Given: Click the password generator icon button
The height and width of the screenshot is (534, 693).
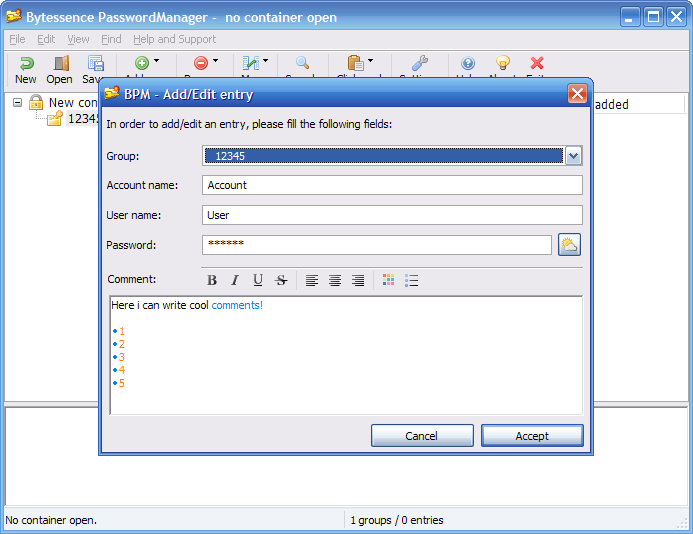Looking at the screenshot, I should (x=569, y=245).
